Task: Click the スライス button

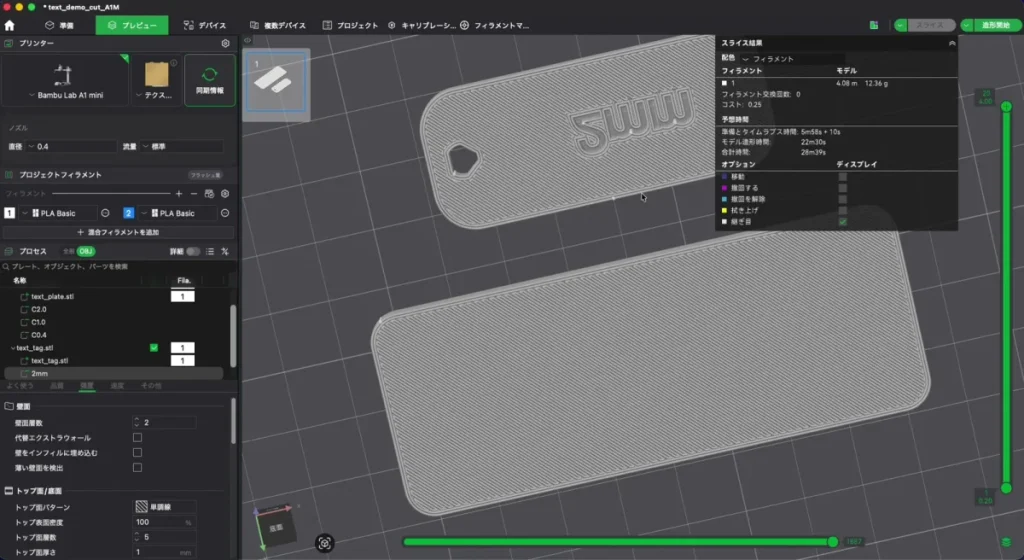Action: 930,25
